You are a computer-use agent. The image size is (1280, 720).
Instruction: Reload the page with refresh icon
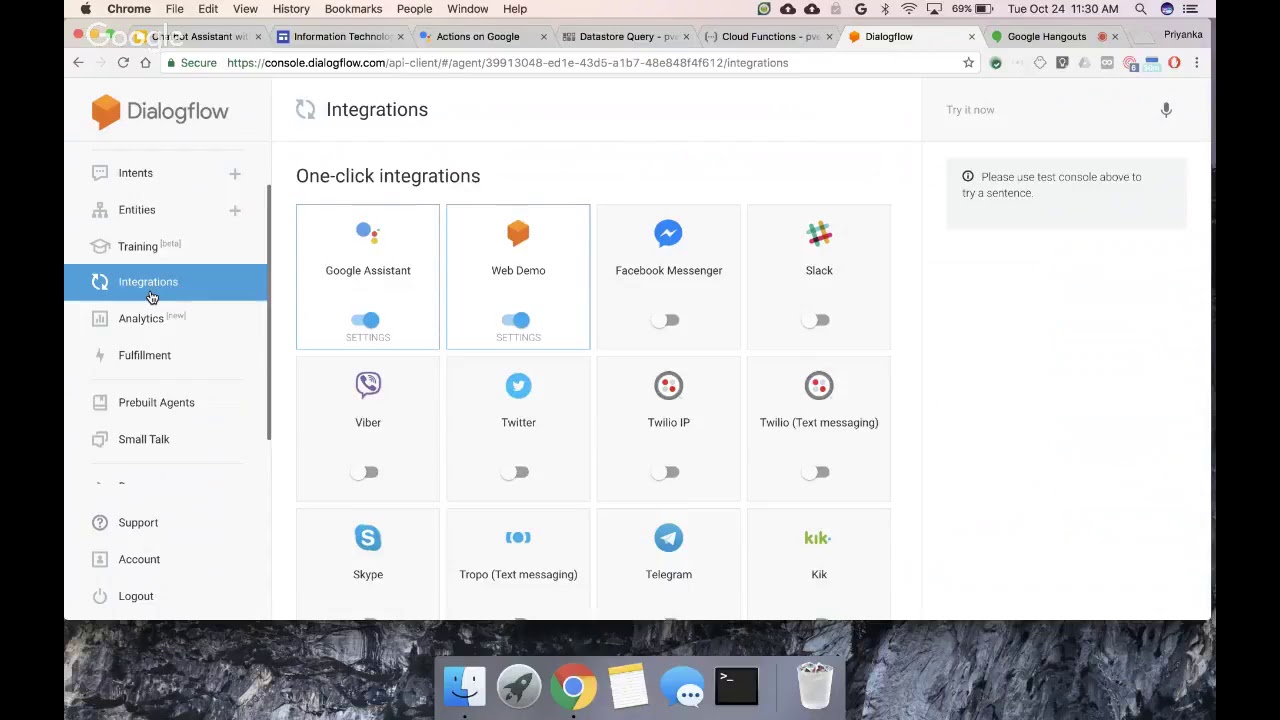[x=123, y=62]
